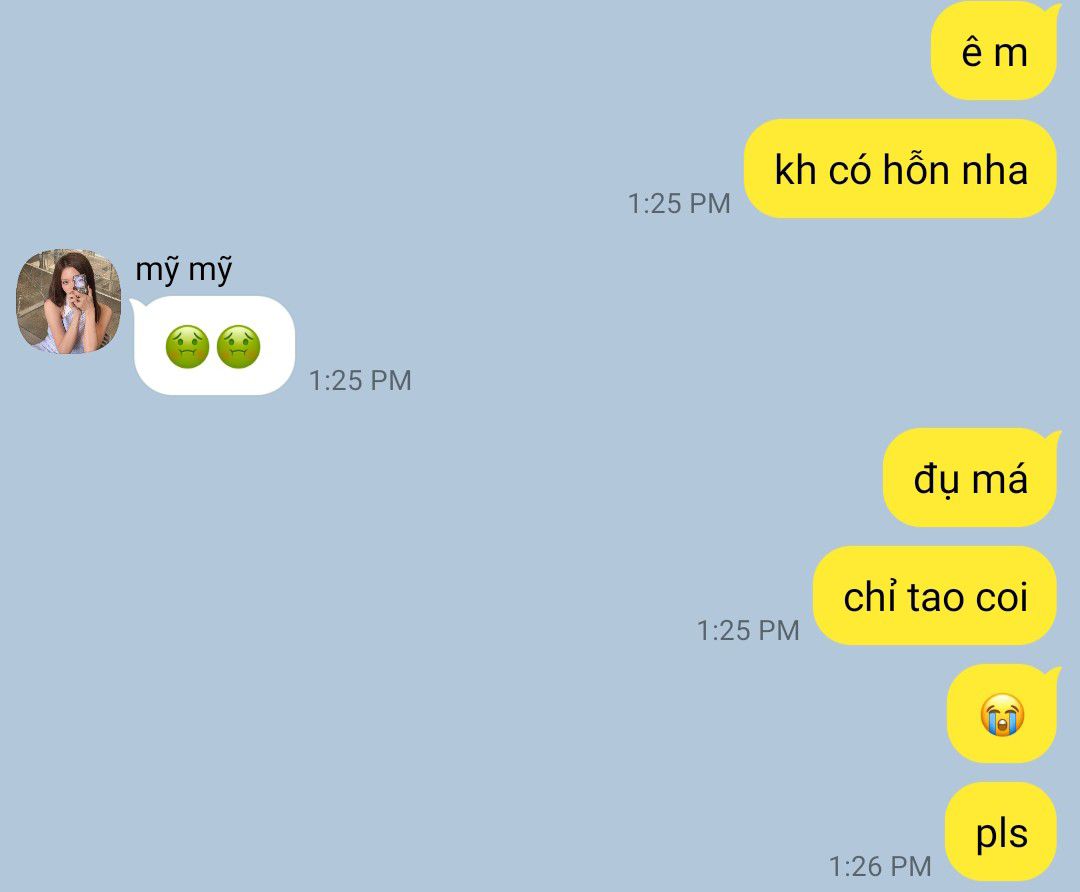The image size is (1080, 892).
Task: Select the "pls" message bubble
Action: coord(1001,832)
